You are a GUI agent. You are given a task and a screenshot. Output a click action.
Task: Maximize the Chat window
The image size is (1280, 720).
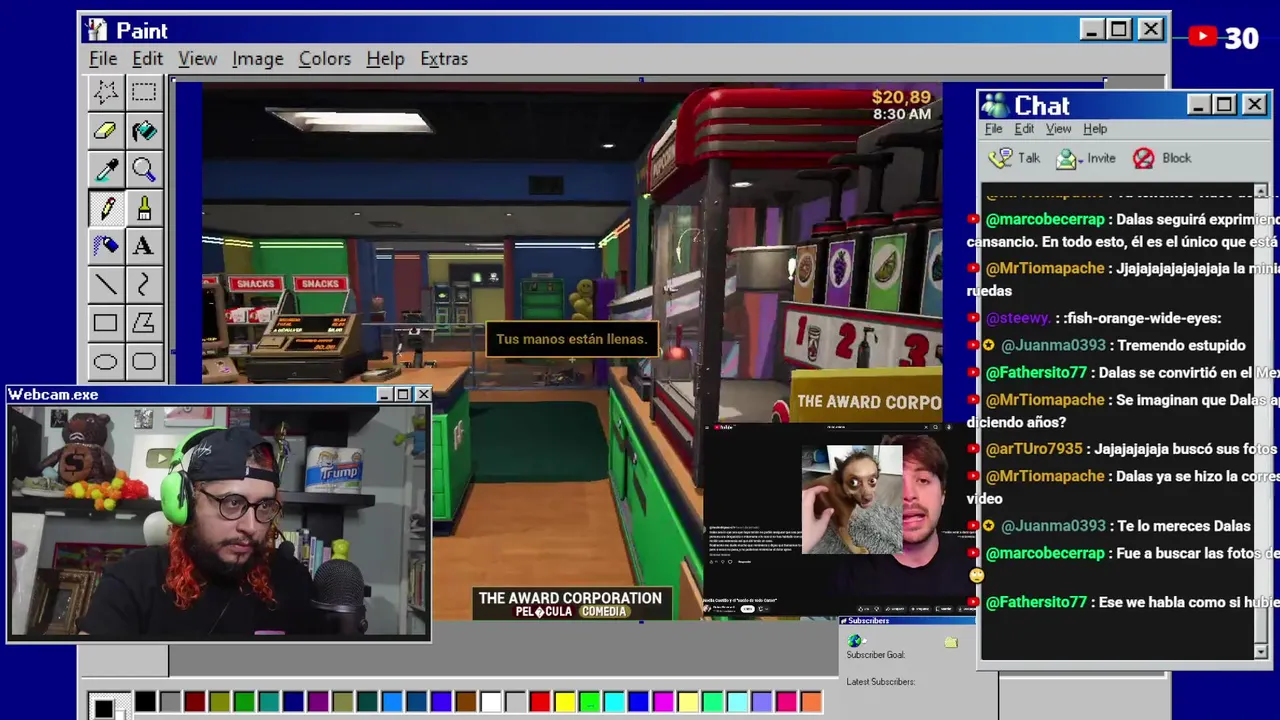[1225, 105]
